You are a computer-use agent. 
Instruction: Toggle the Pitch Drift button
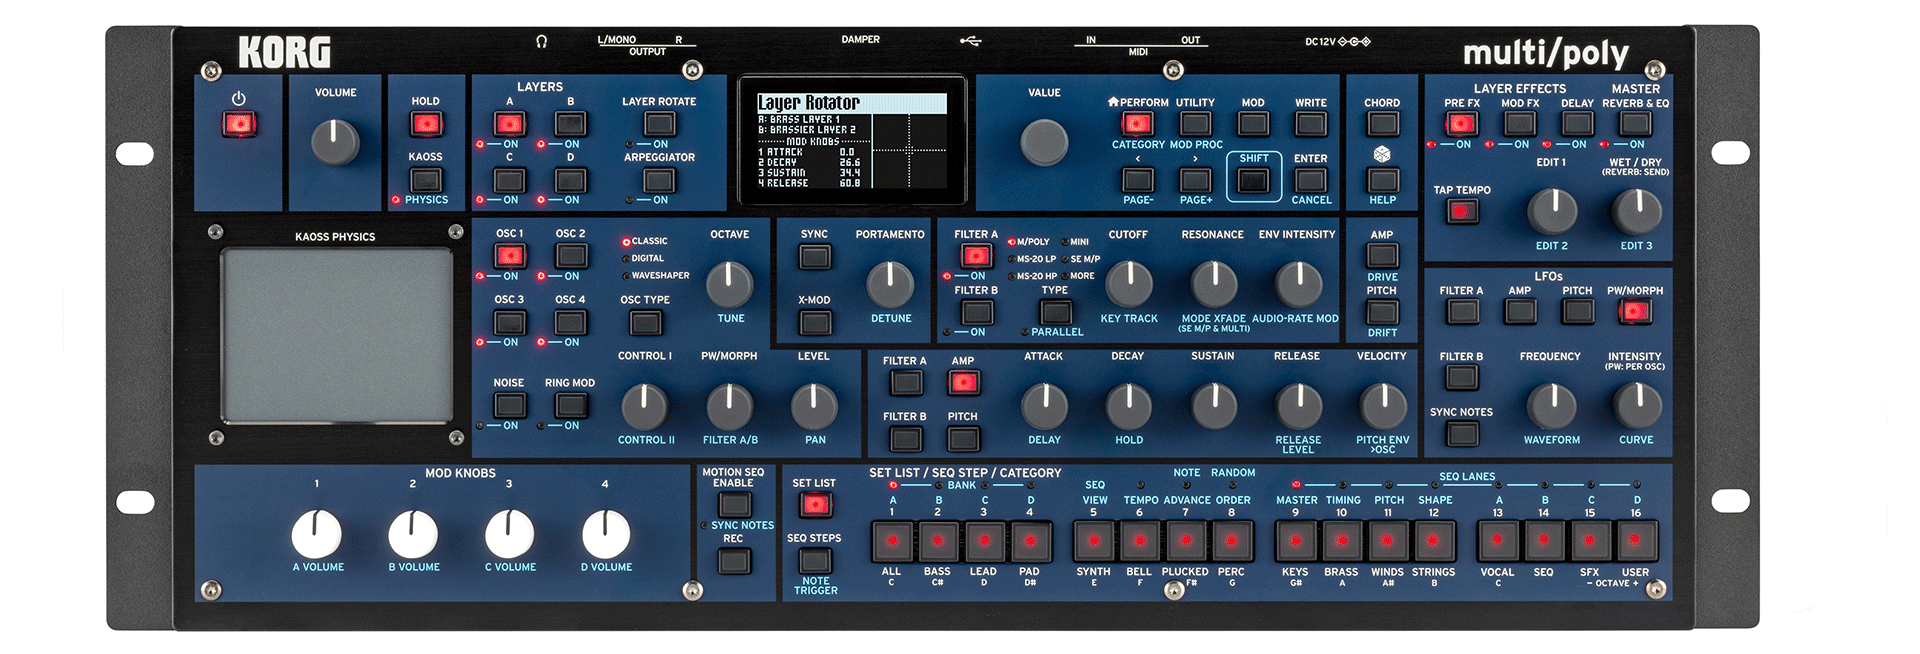pyautogui.click(x=1382, y=312)
